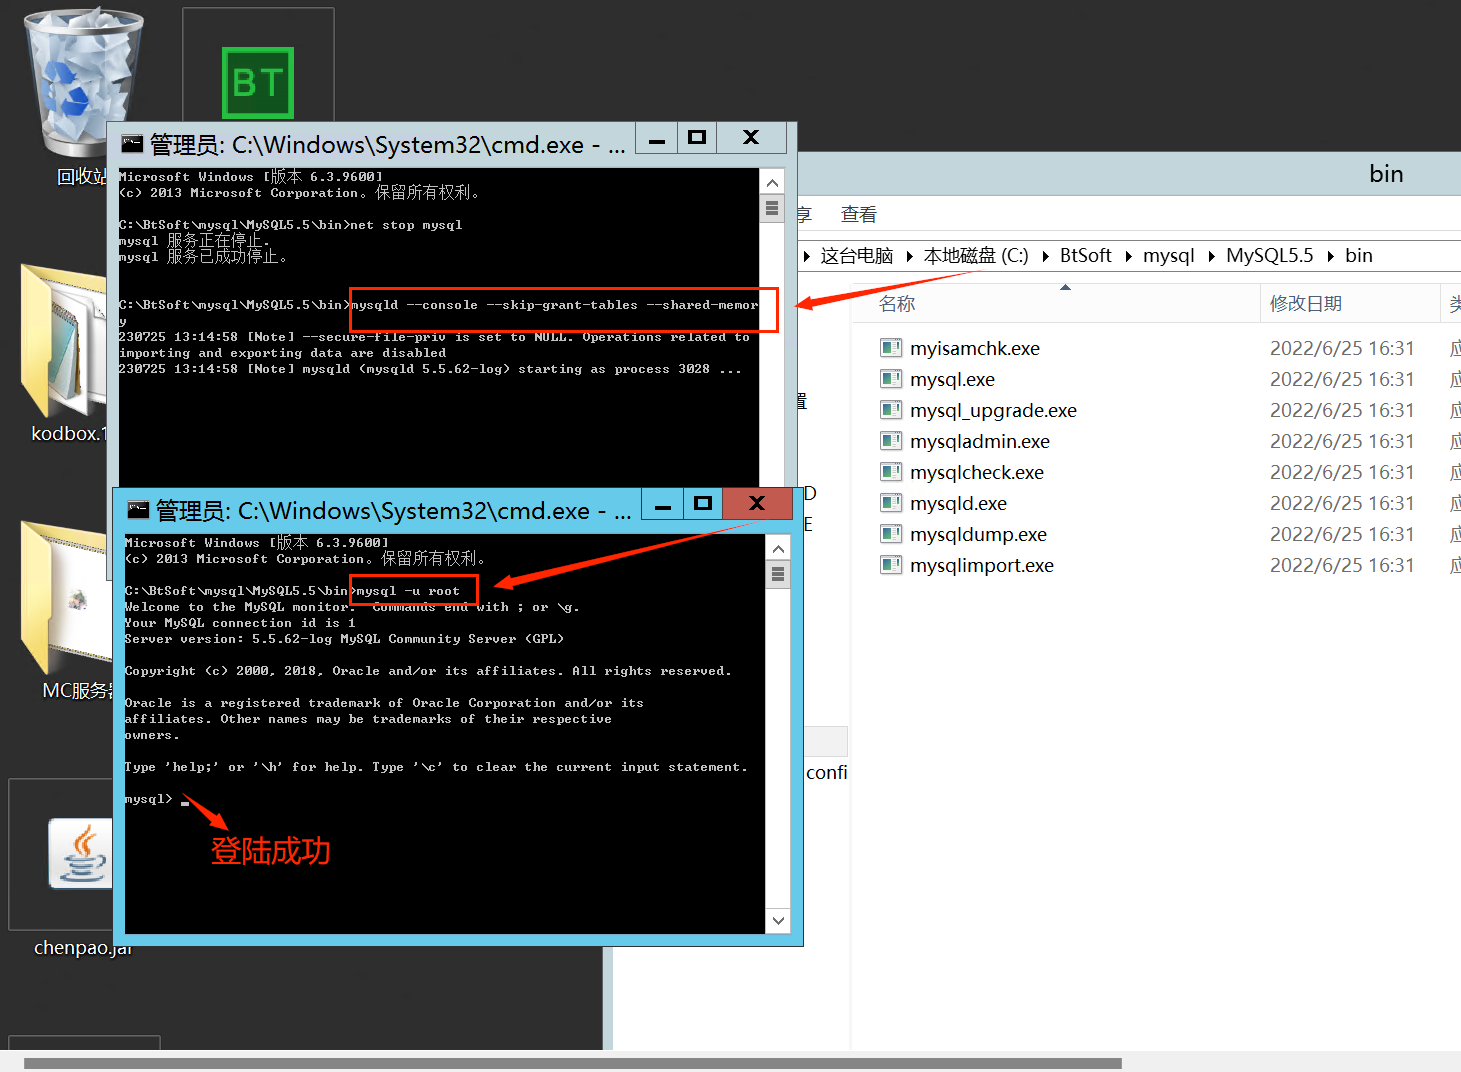Navigate to 本地磁盘 (C:) breadcrumb

tap(976, 255)
